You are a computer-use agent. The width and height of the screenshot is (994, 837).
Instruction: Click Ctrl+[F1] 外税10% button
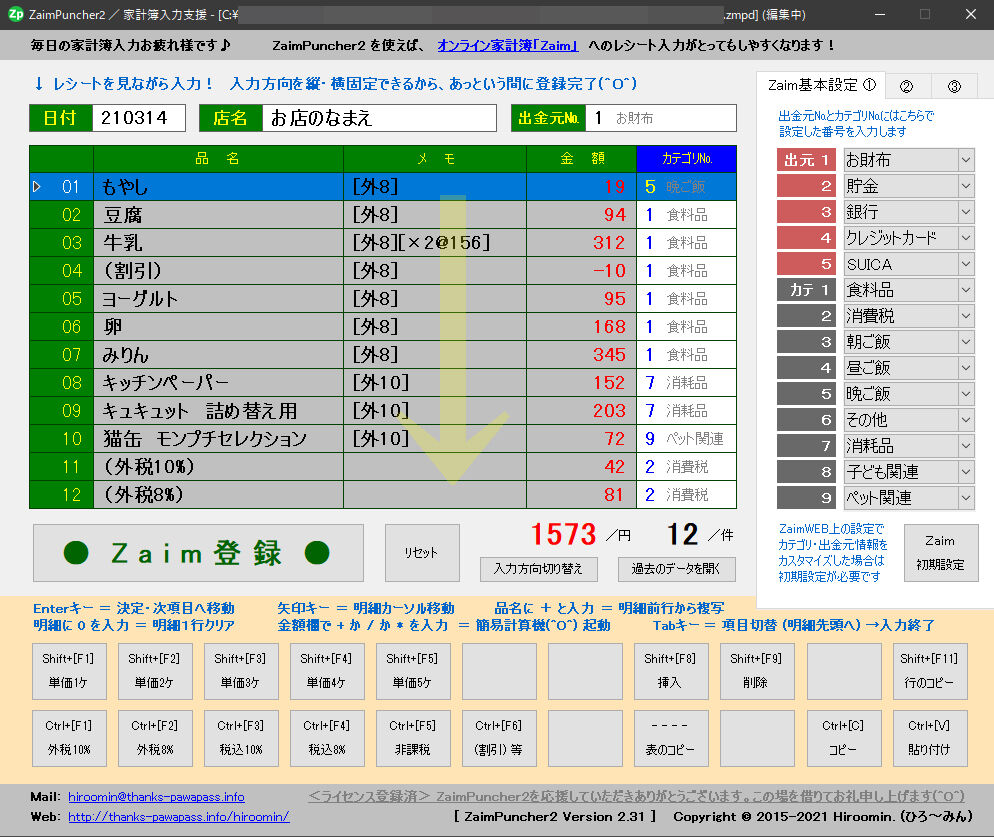69,738
